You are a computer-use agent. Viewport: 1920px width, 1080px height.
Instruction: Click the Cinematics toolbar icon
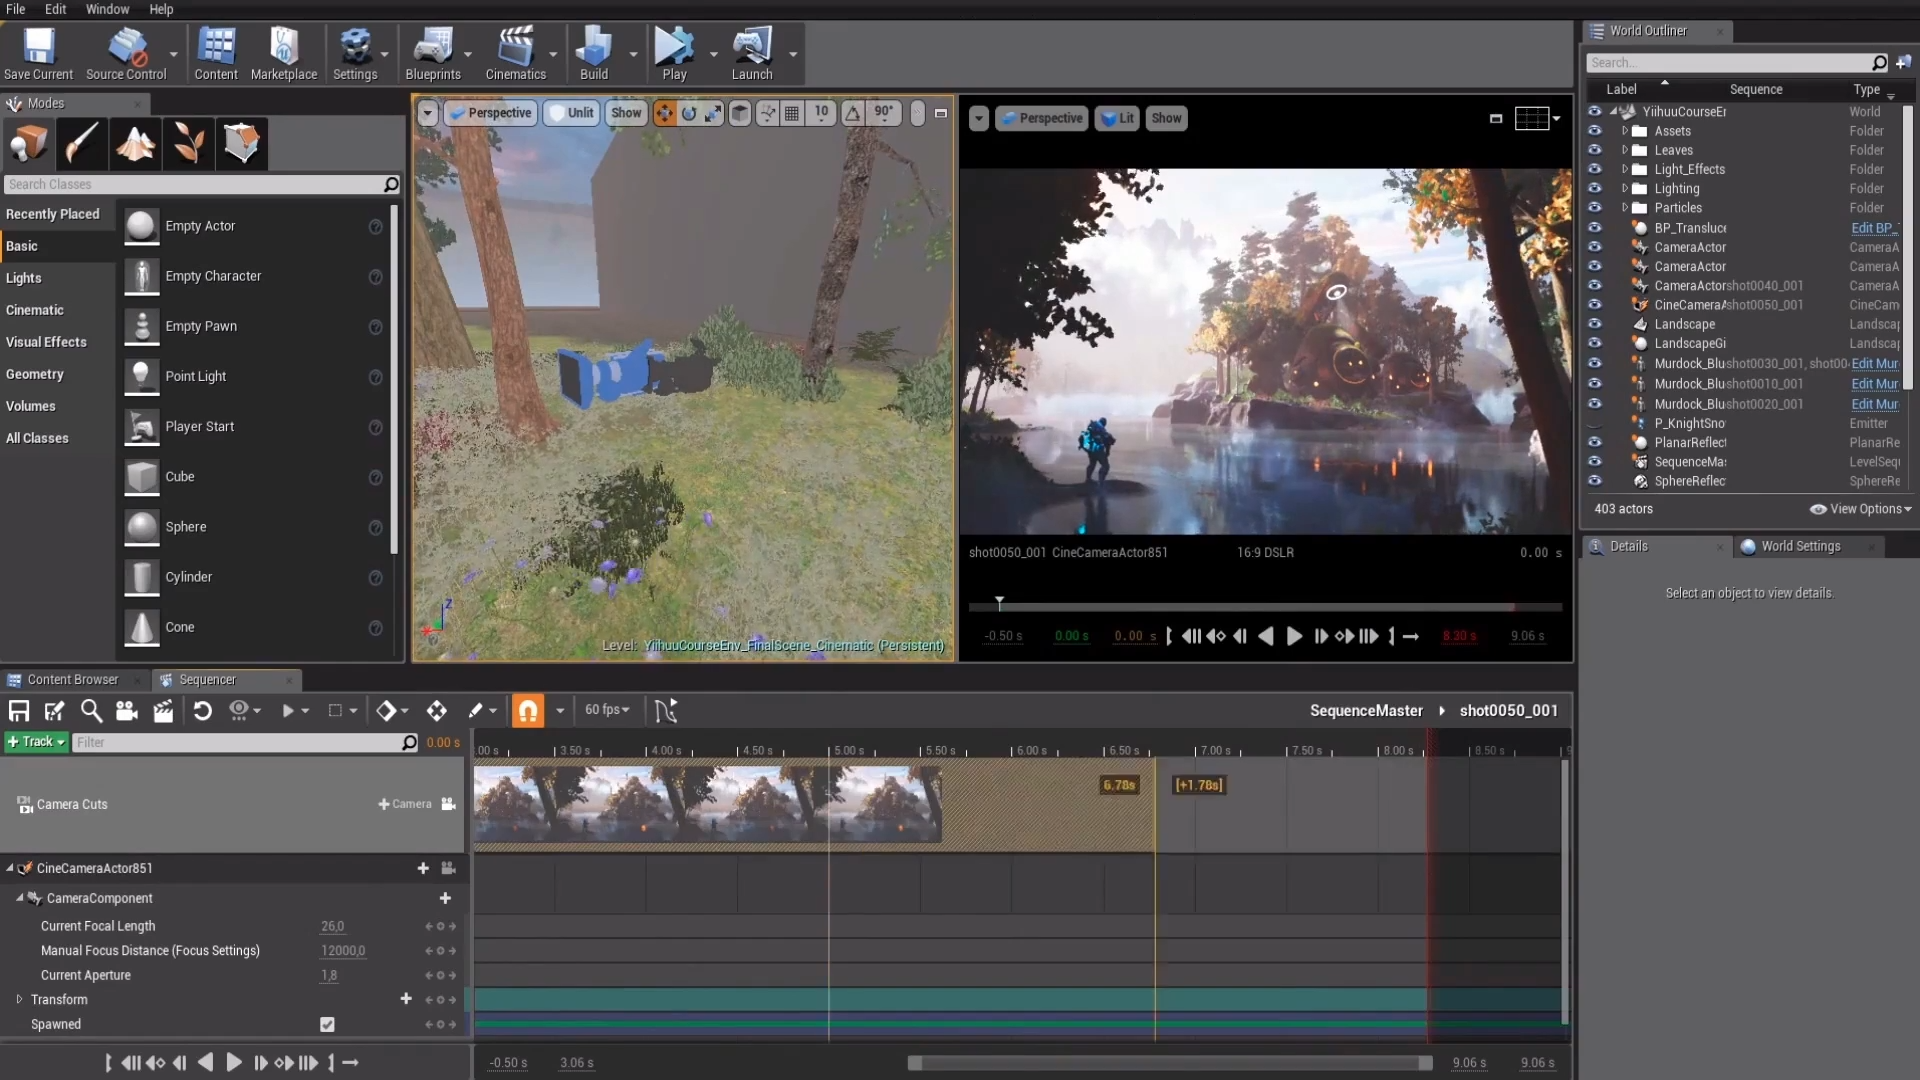[x=516, y=54]
